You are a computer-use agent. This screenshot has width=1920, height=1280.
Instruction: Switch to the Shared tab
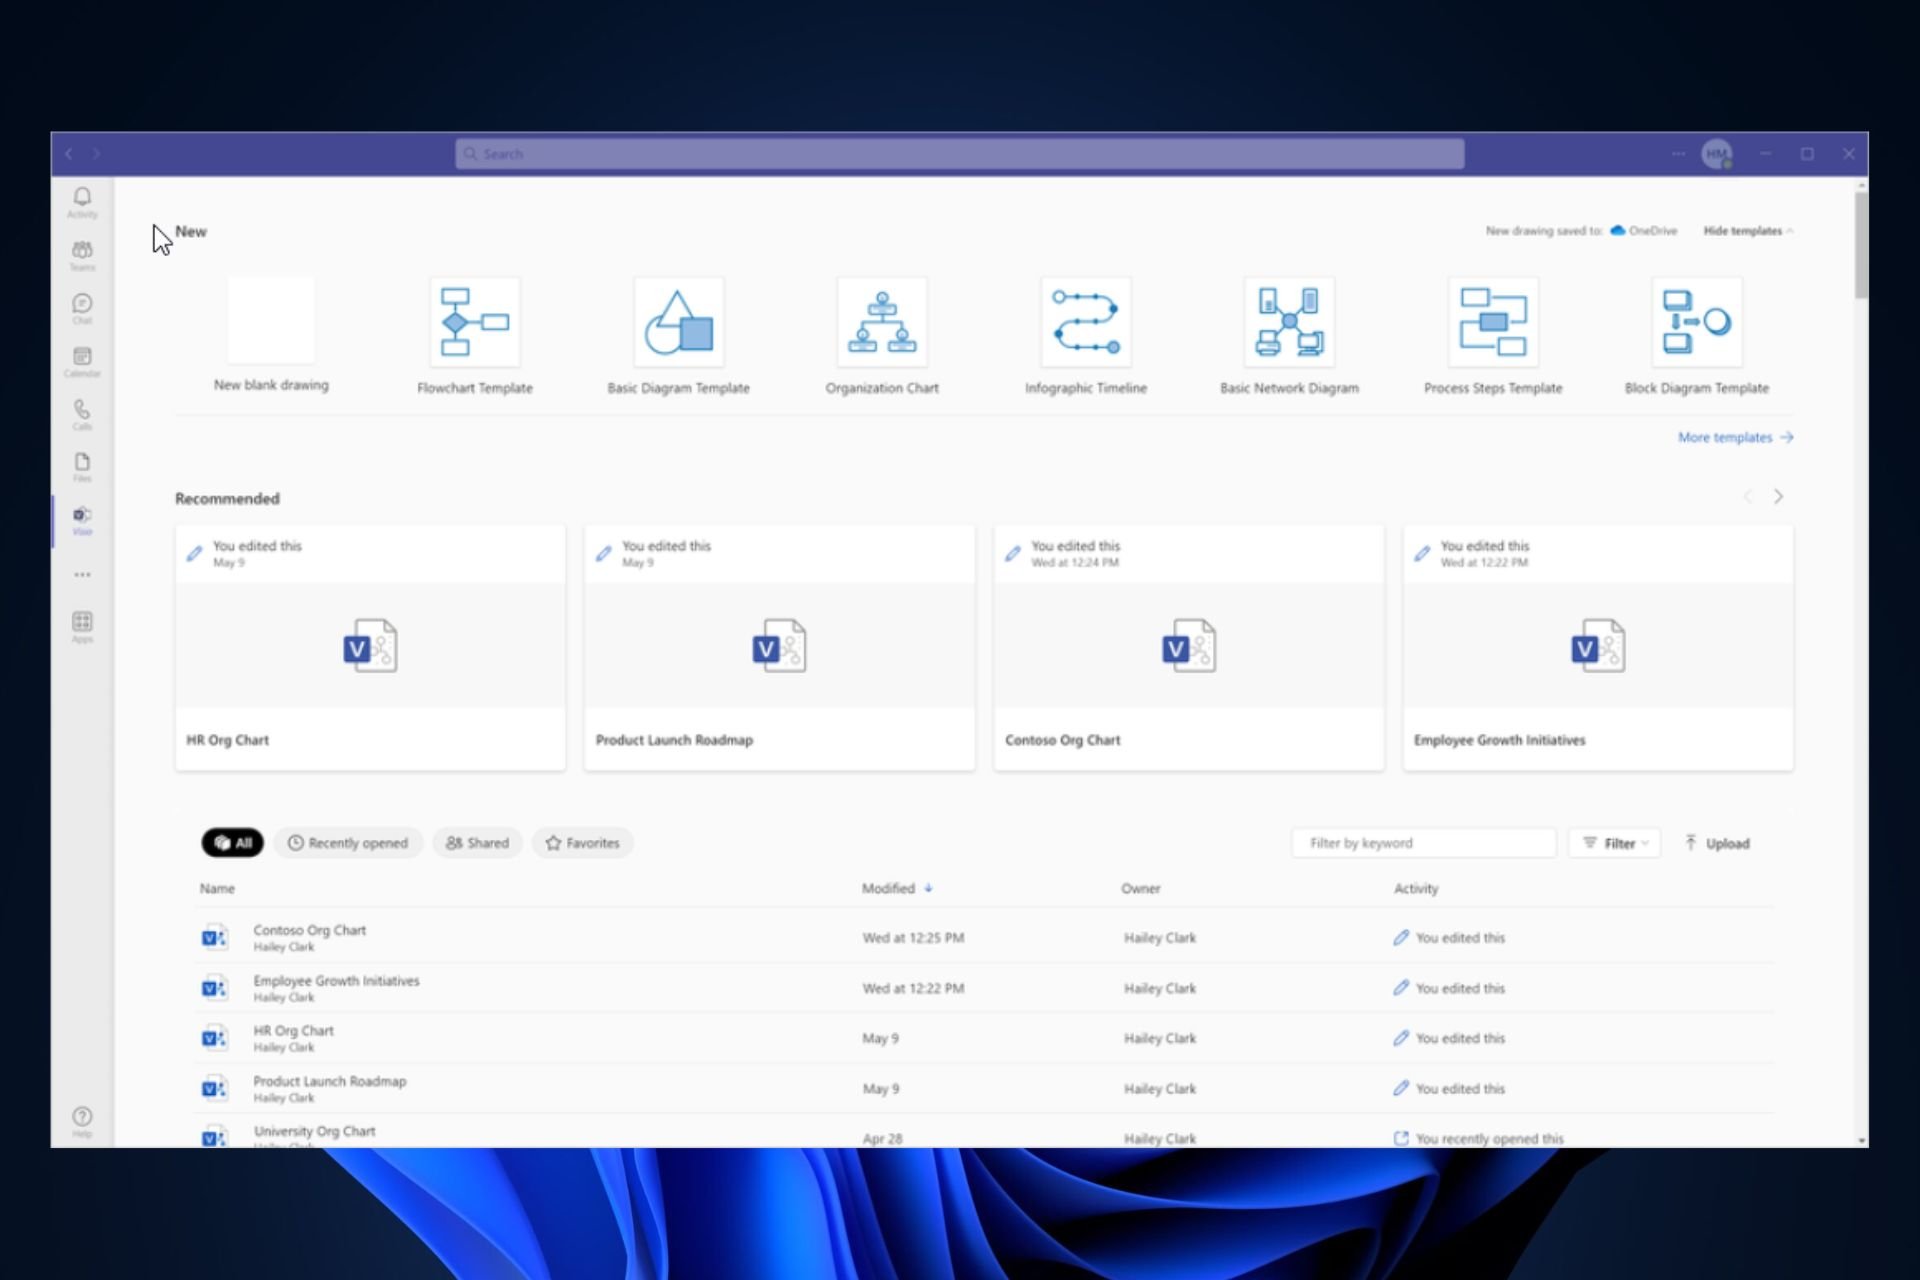[x=477, y=843]
